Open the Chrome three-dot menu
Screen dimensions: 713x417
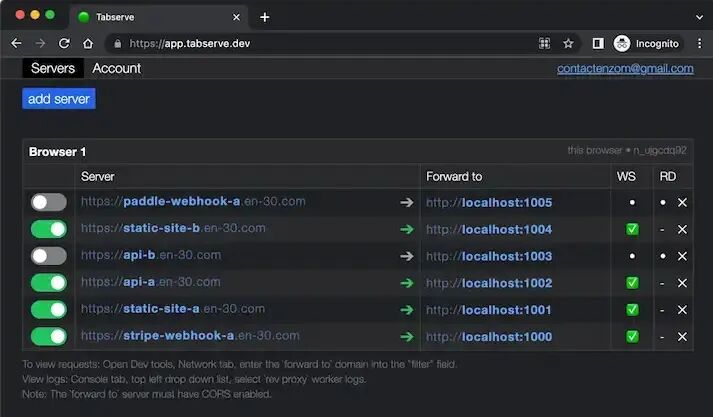point(699,43)
